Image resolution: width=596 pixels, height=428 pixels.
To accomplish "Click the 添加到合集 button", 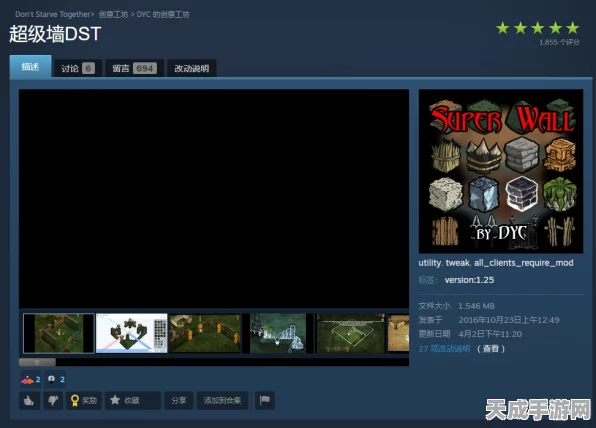I will pyautogui.click(x=222, y=400).
